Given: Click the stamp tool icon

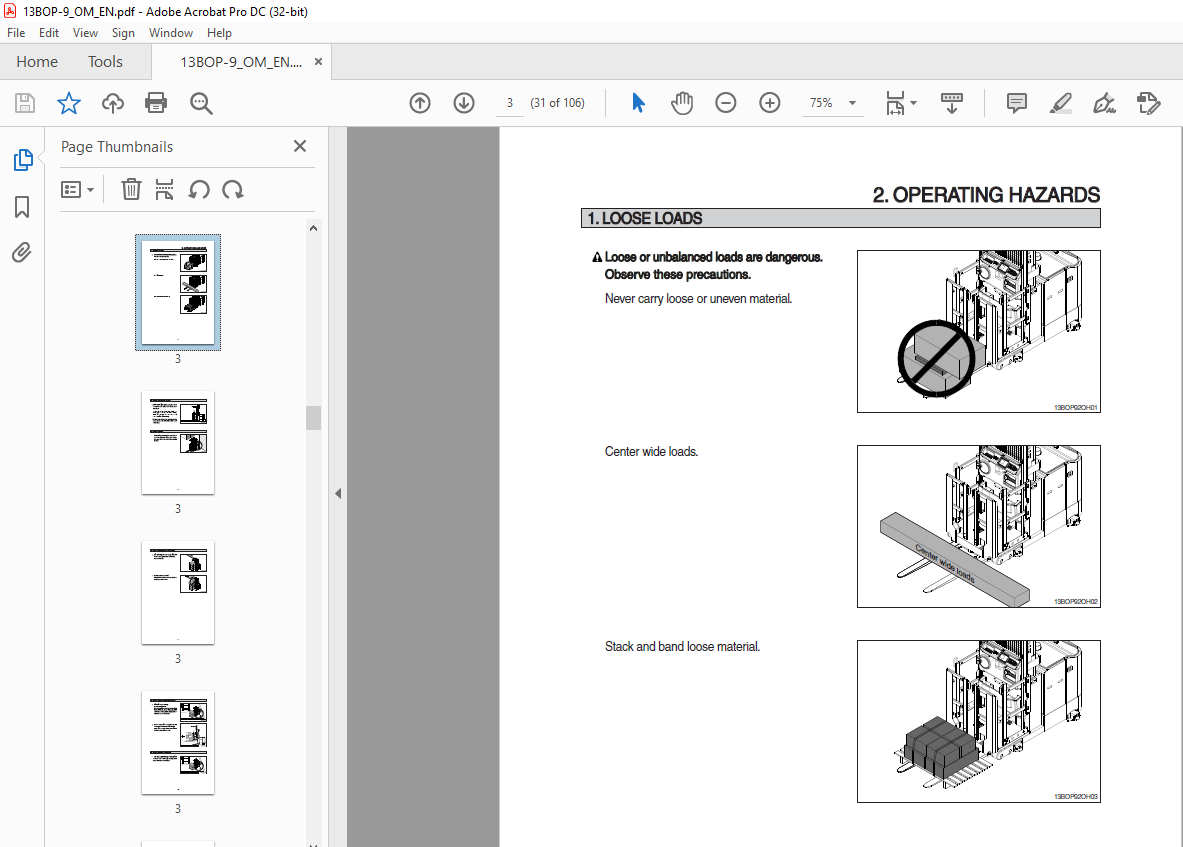Looking at the screenshot, I should pos(1148,103).
